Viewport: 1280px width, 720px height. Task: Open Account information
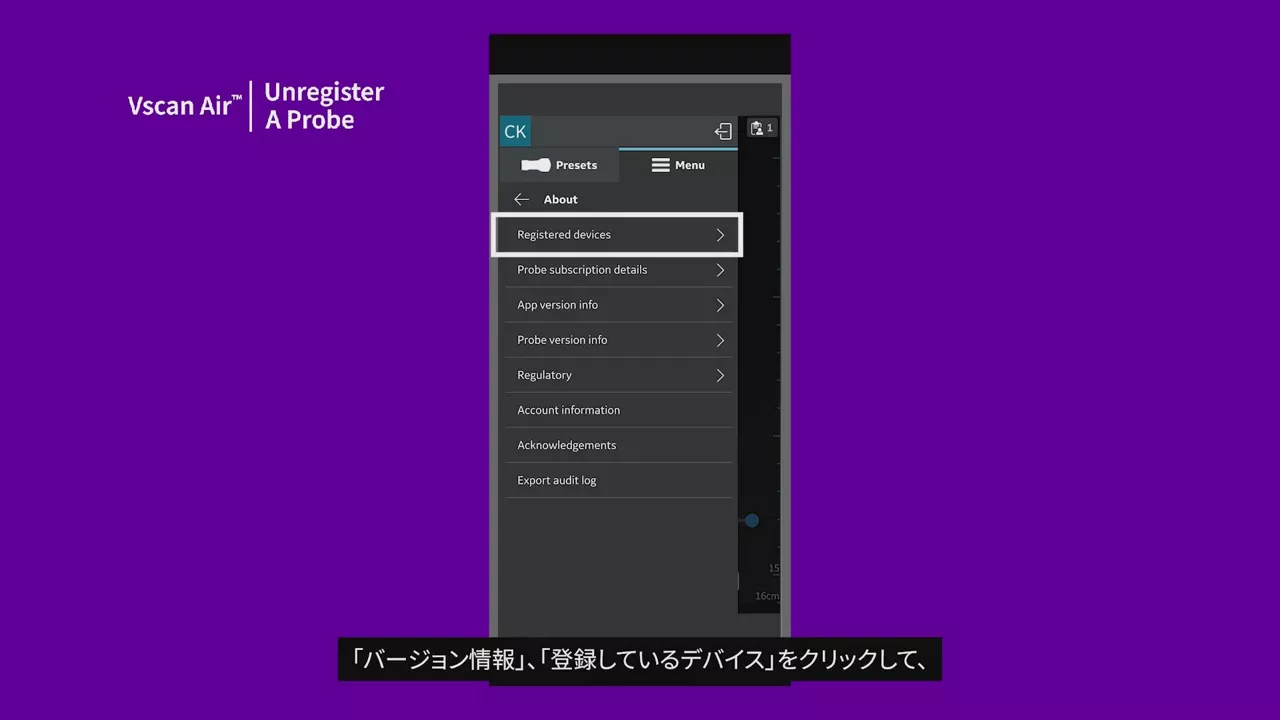[x=619, y=410]
